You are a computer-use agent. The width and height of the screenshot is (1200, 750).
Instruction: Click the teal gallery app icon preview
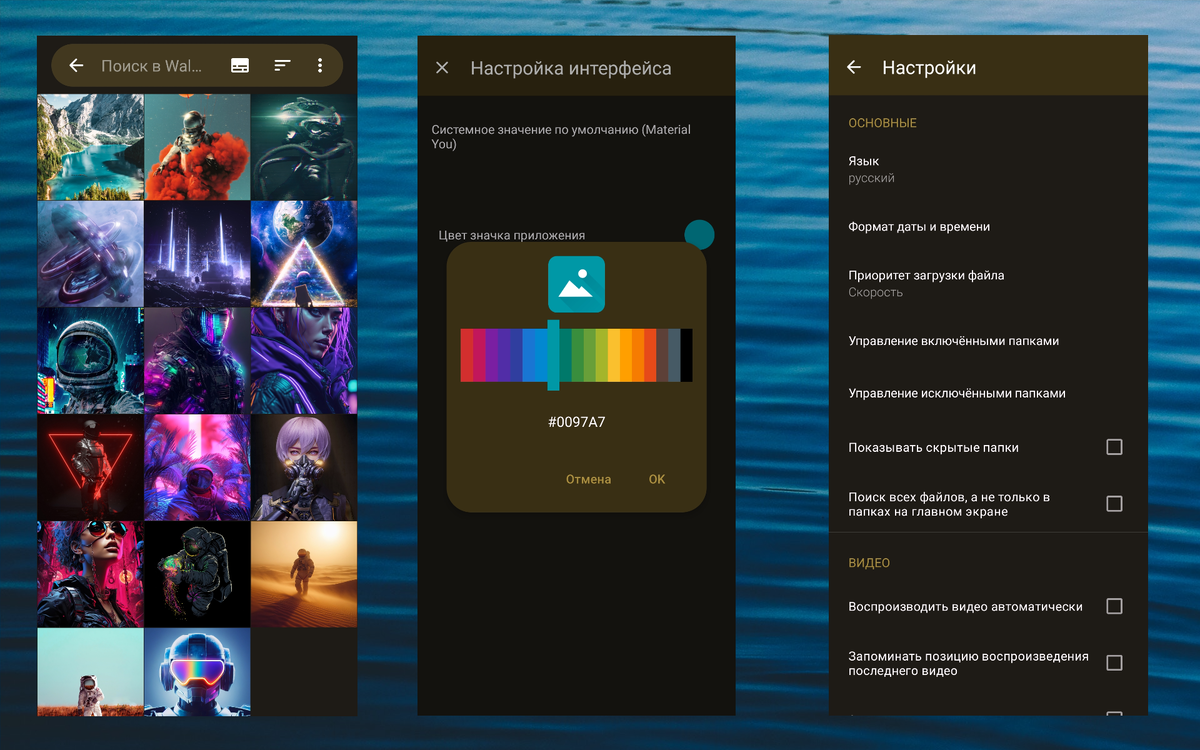click(x=576, y=284)
